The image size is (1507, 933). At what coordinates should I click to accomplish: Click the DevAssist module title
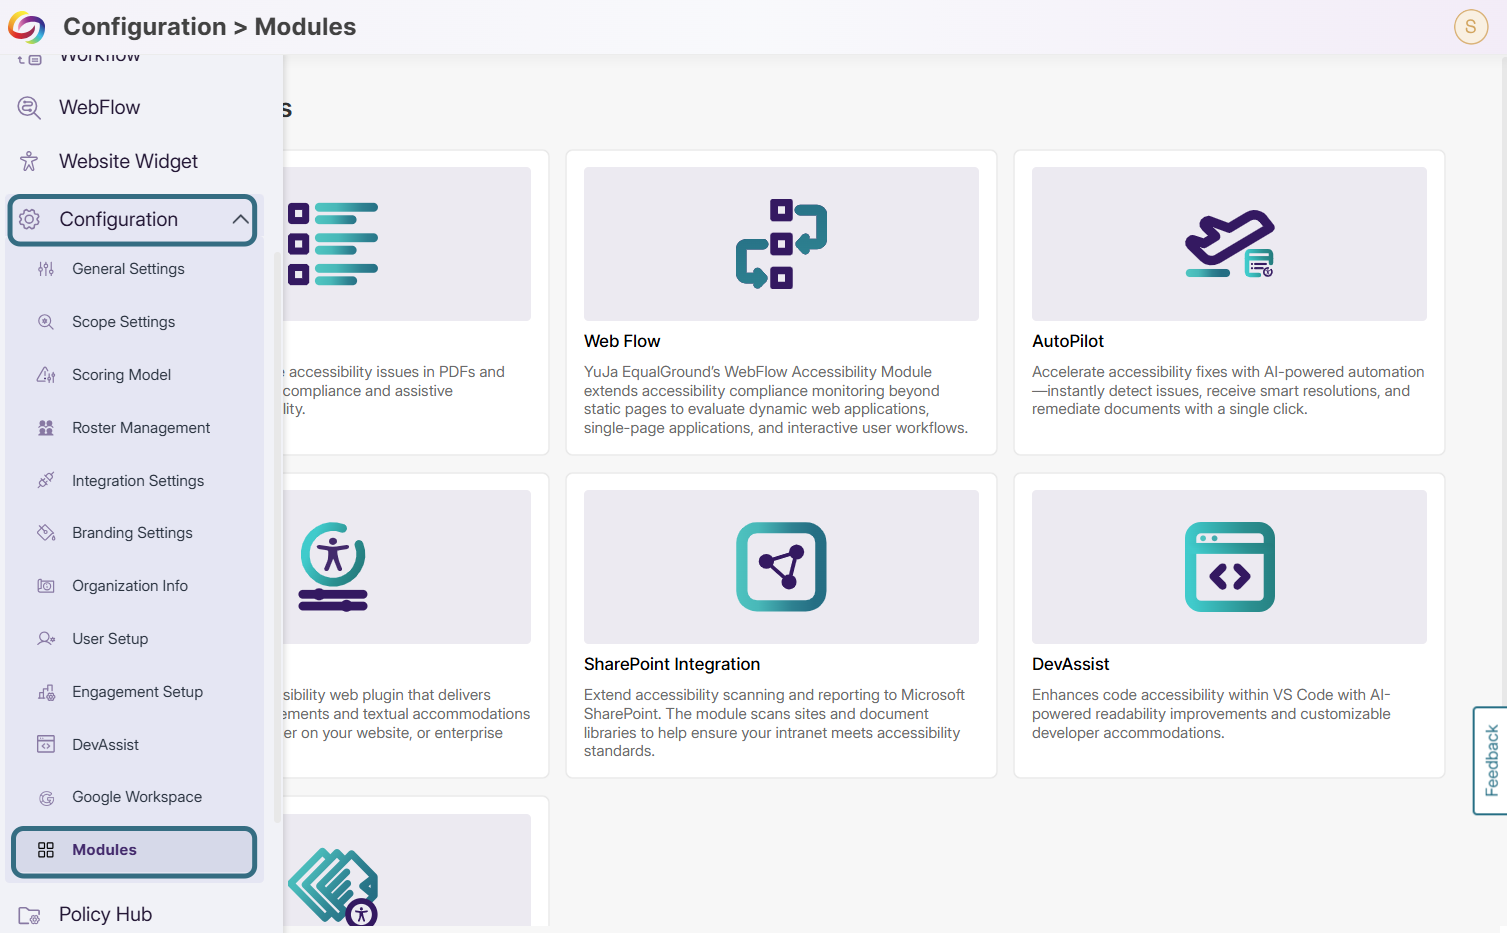pyautogui.click(x=1071, y=665)
